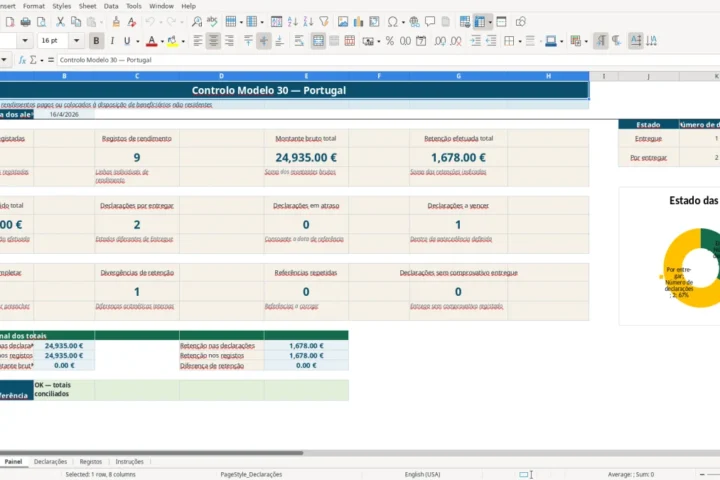
Task: Click the yellow background color swatch
Action: click(172, 41)
